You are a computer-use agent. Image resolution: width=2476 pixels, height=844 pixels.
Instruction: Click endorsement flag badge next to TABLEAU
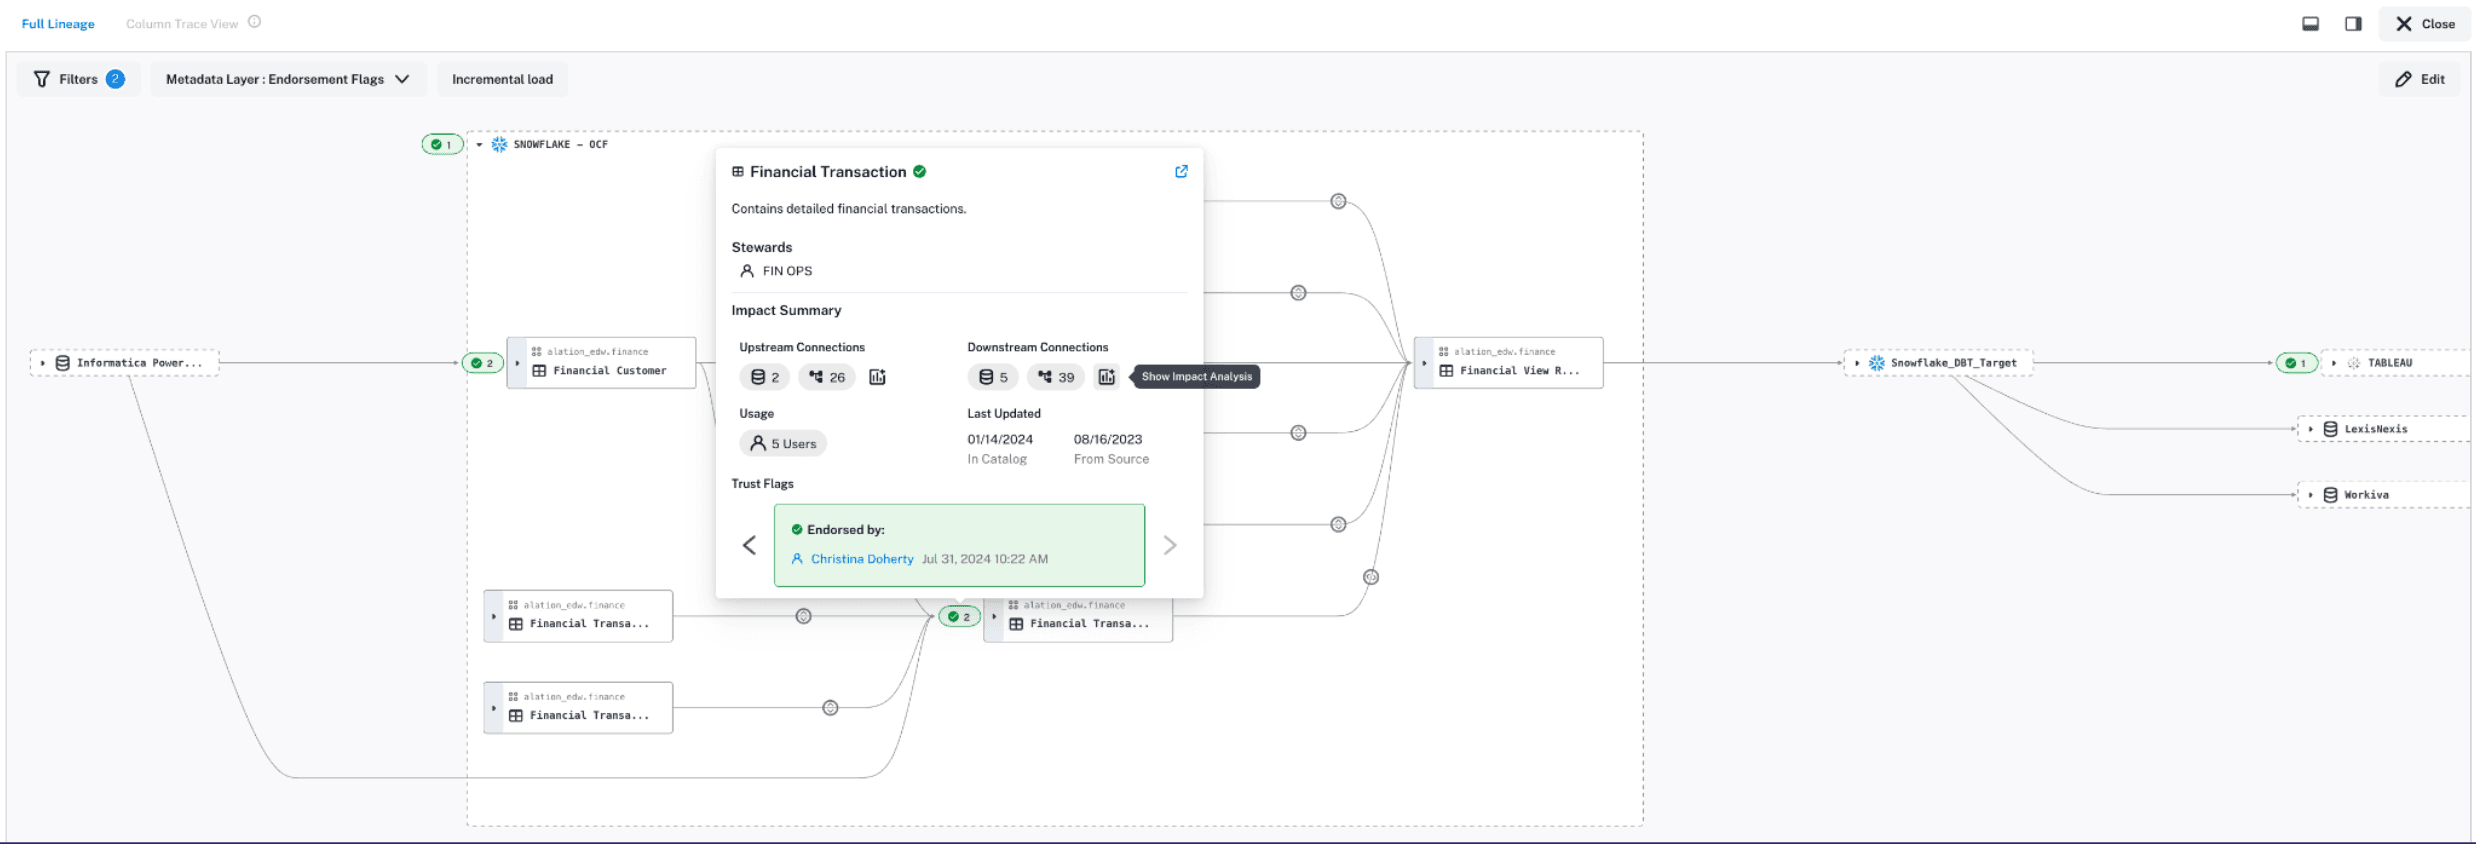[x=2295, y=363]
